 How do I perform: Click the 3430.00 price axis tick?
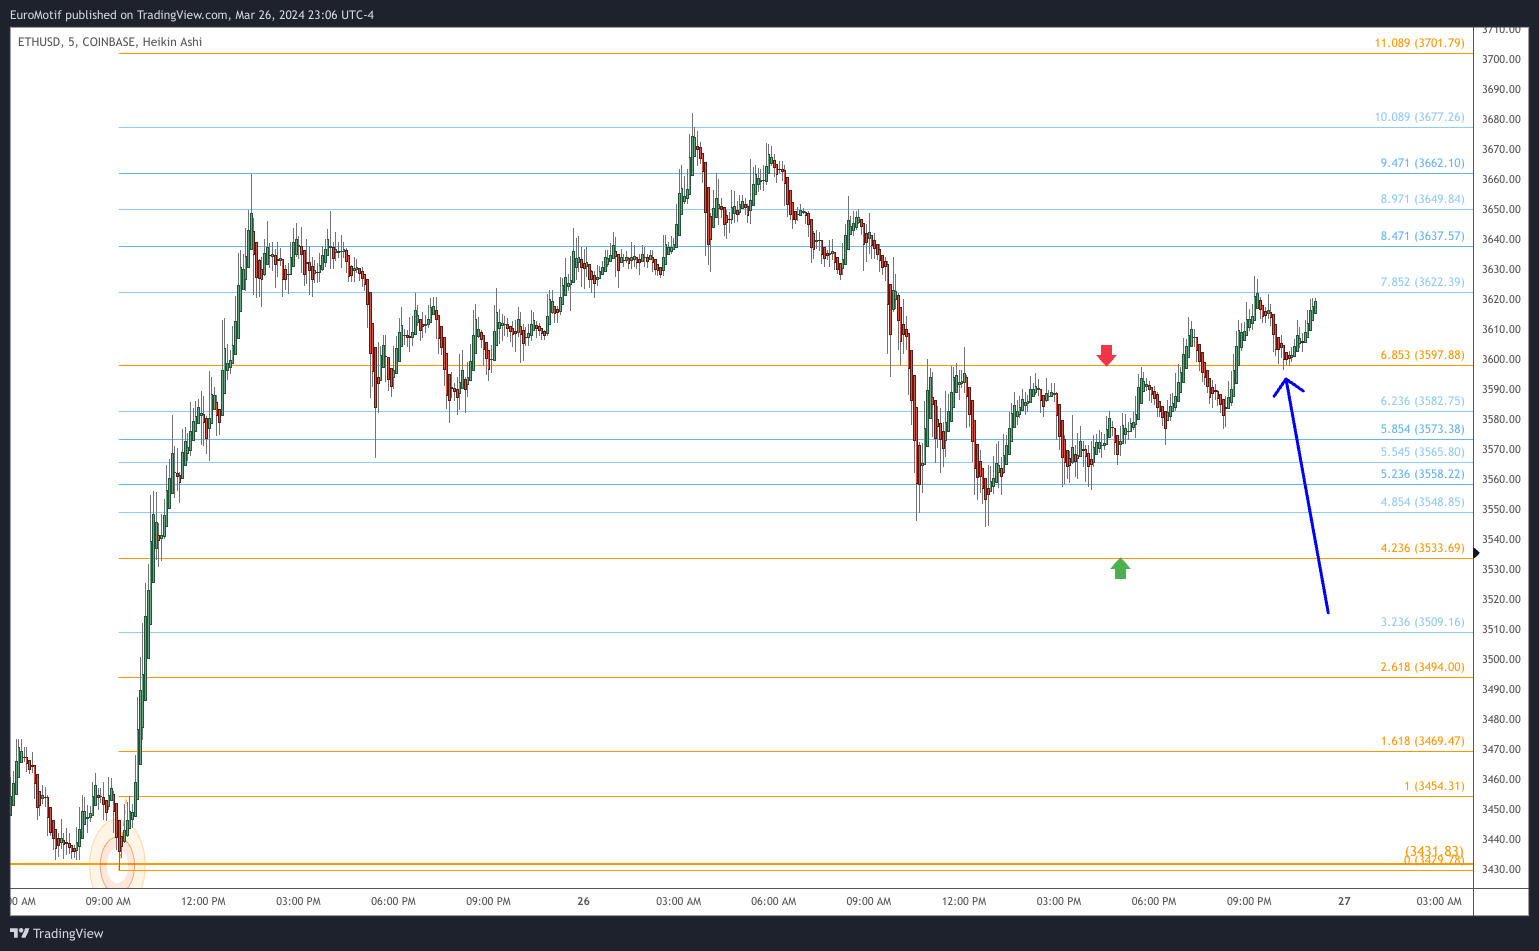(1502, 869)
